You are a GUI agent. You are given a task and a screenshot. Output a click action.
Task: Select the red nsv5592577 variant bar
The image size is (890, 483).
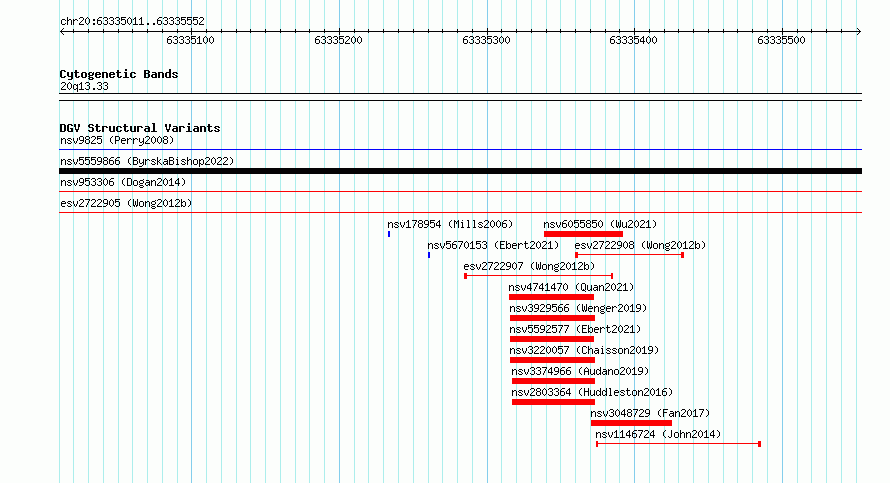coord(552,339)
